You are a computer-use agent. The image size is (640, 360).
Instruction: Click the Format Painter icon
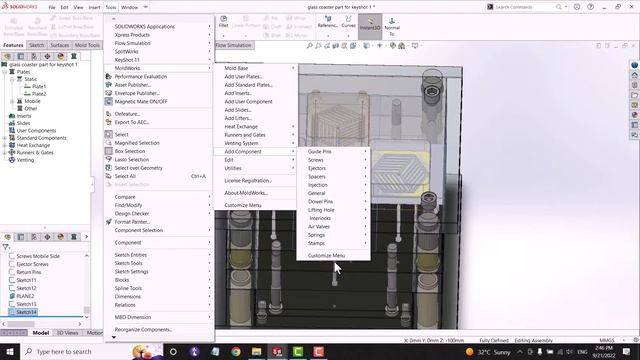[x=109, y=222]
